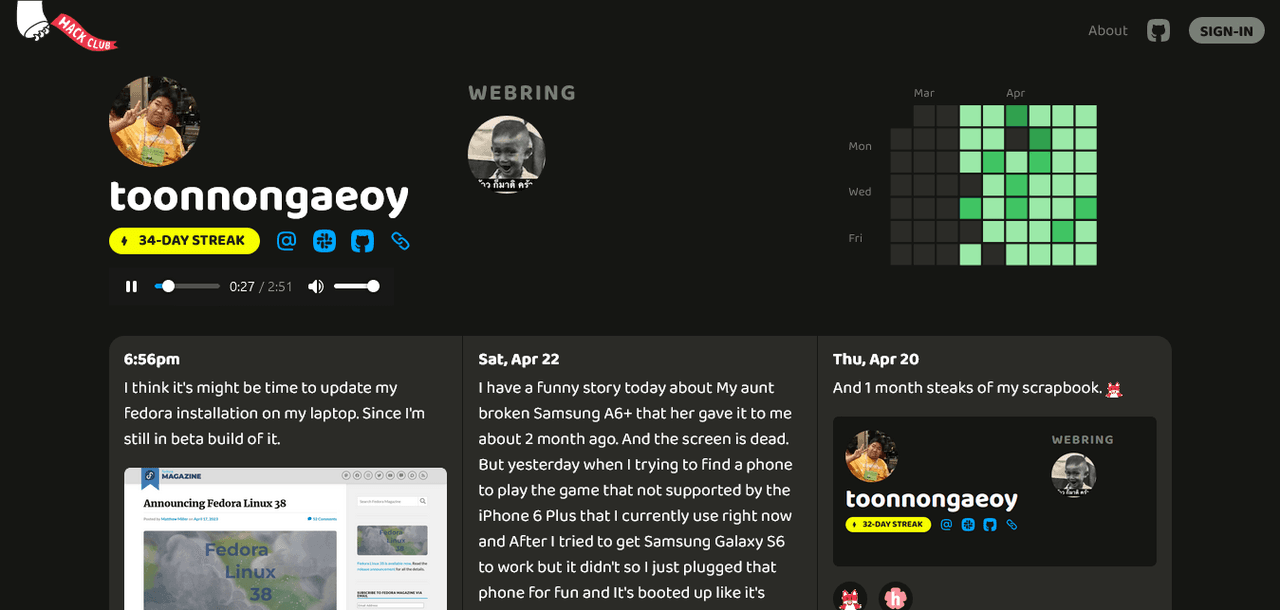The image size is (1280, 610).
Task: Click the email @ icon beside the 34-day streak
Action: pos(287,241)
